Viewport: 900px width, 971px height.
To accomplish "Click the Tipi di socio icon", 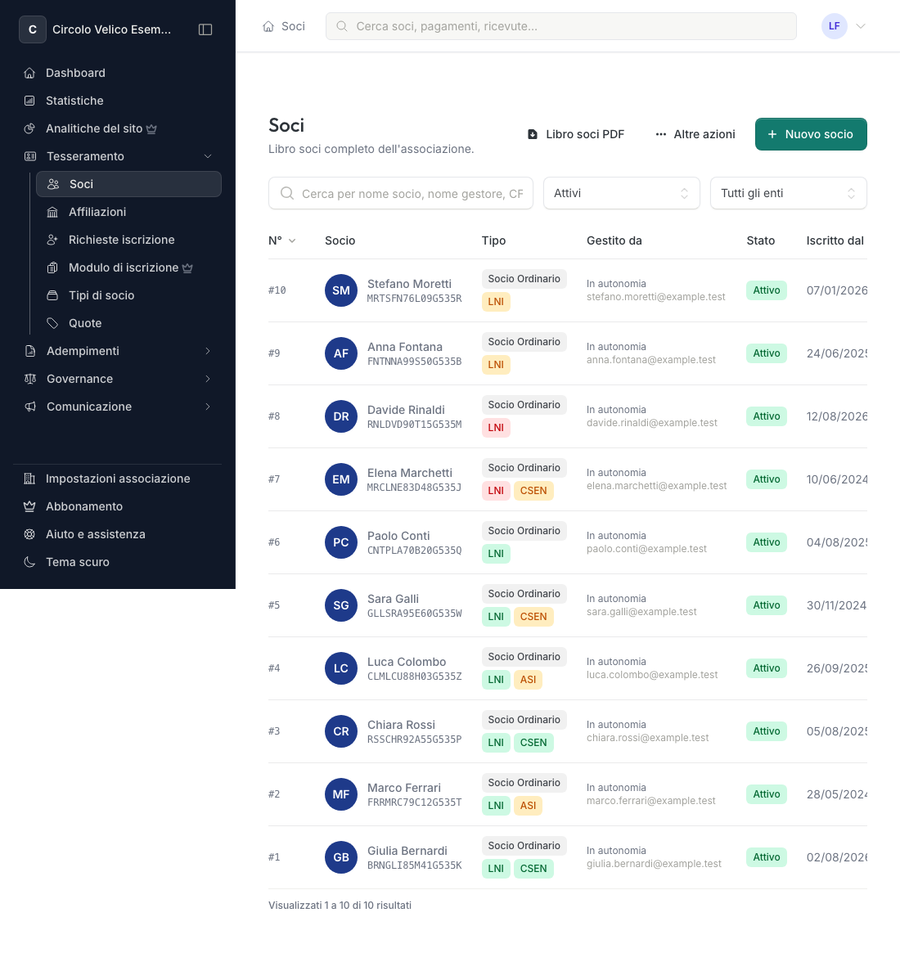I will 53,296.
